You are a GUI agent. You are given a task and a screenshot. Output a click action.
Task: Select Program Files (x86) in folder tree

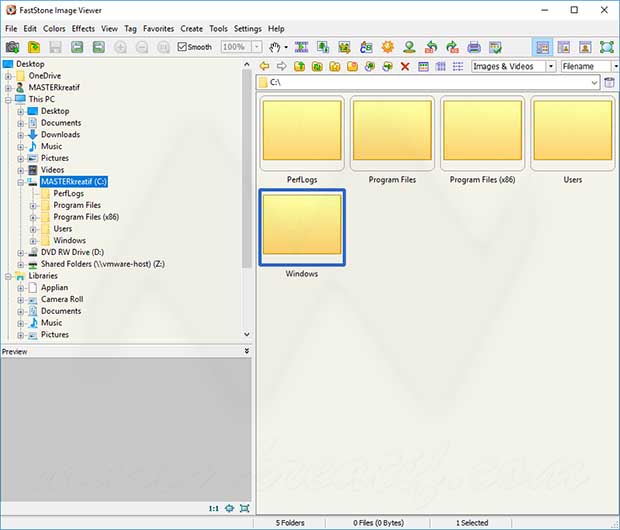pyautogui.click(x=86, y=217)
